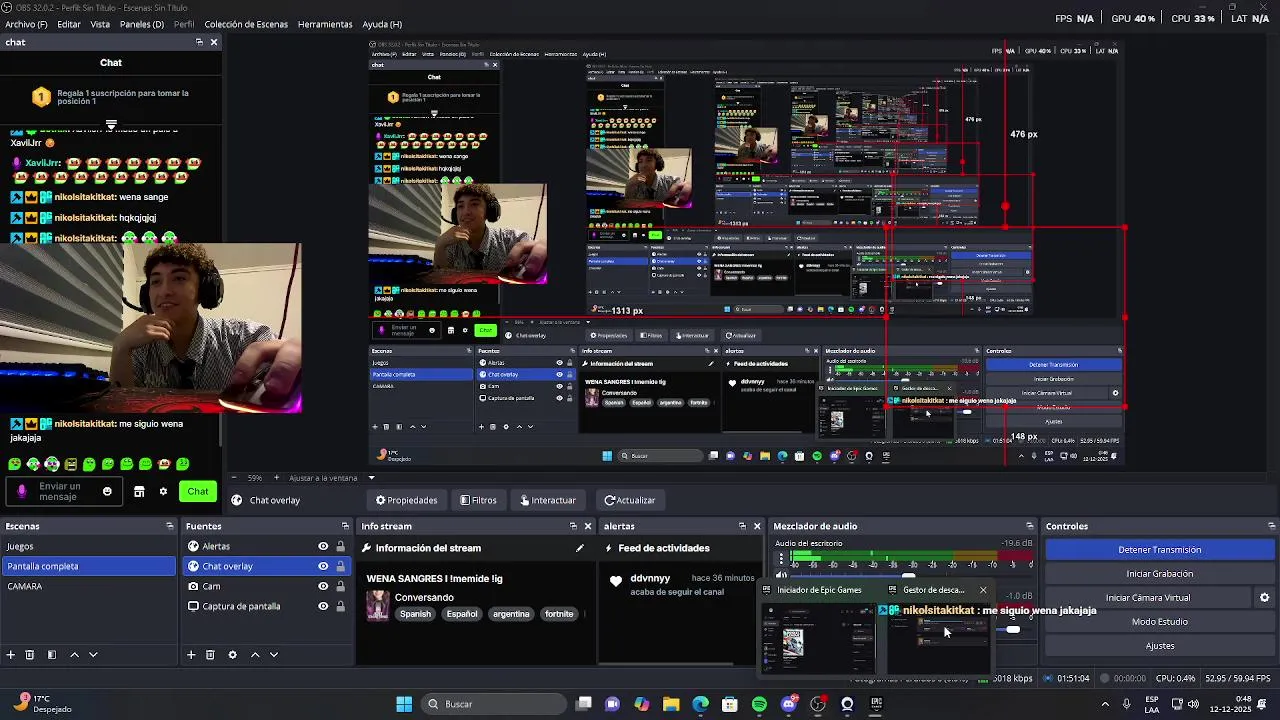Show hidden system tray icons

[1104, 704]
